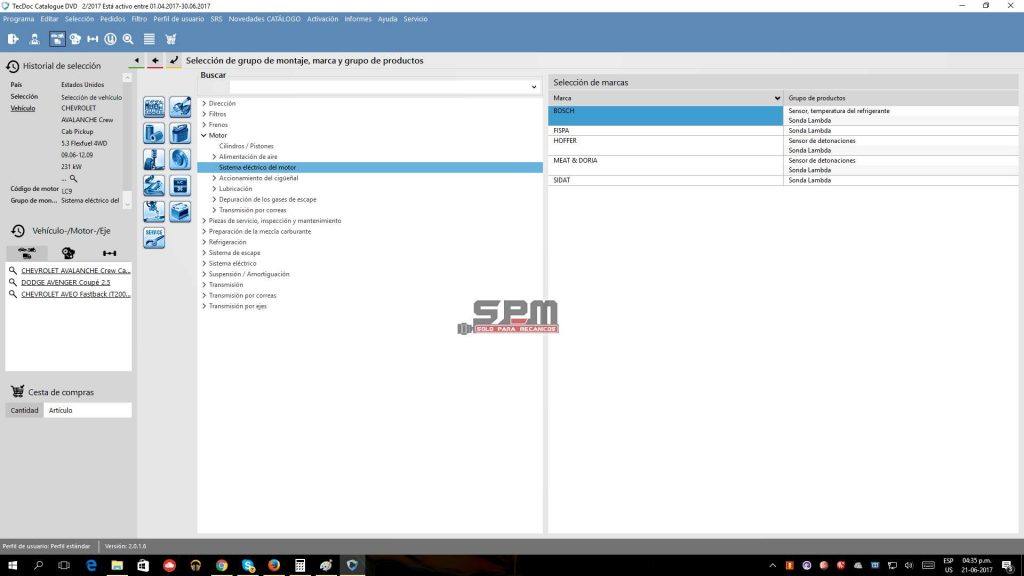The width and height of the screenshot is (1024, 576).
Task: Open the oil canister quick-start icon
Action: pyautogui.click(x=180, y=133)
